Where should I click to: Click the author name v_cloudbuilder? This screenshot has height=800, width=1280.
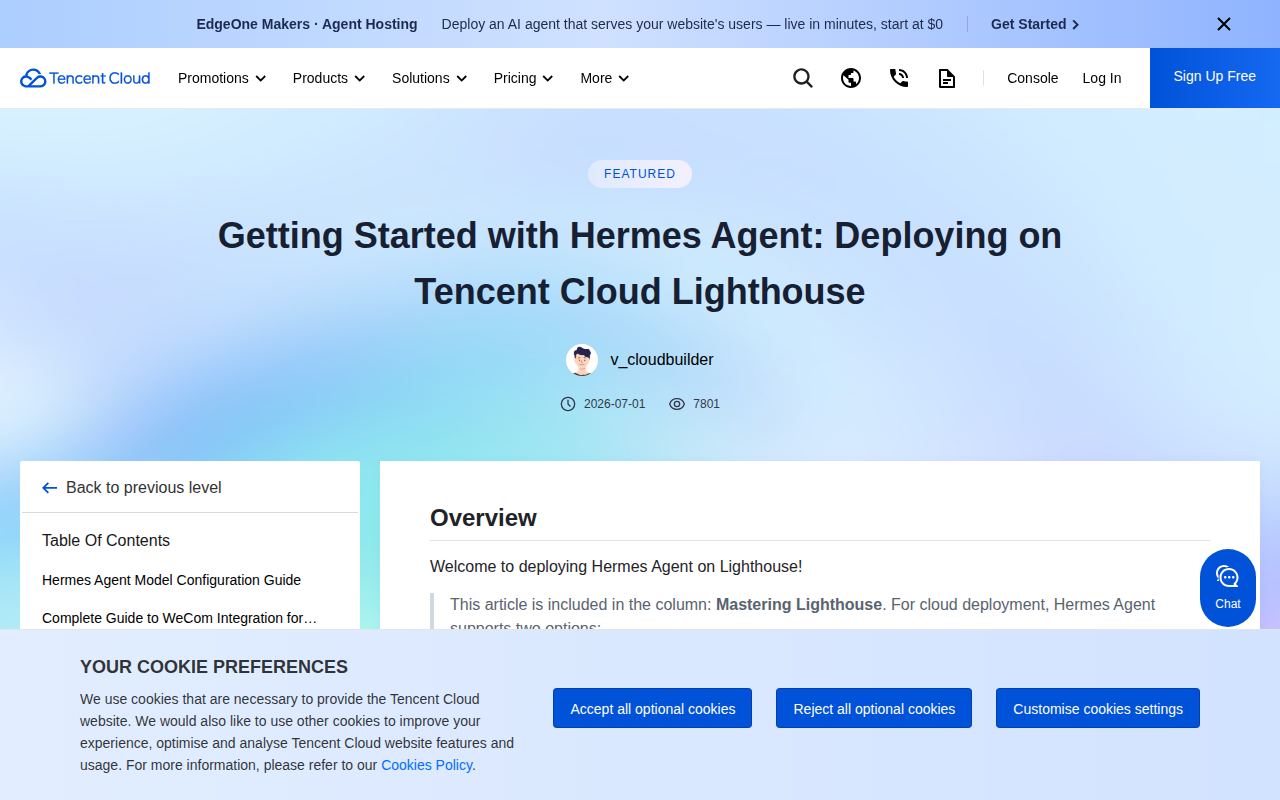click(662, 360)
